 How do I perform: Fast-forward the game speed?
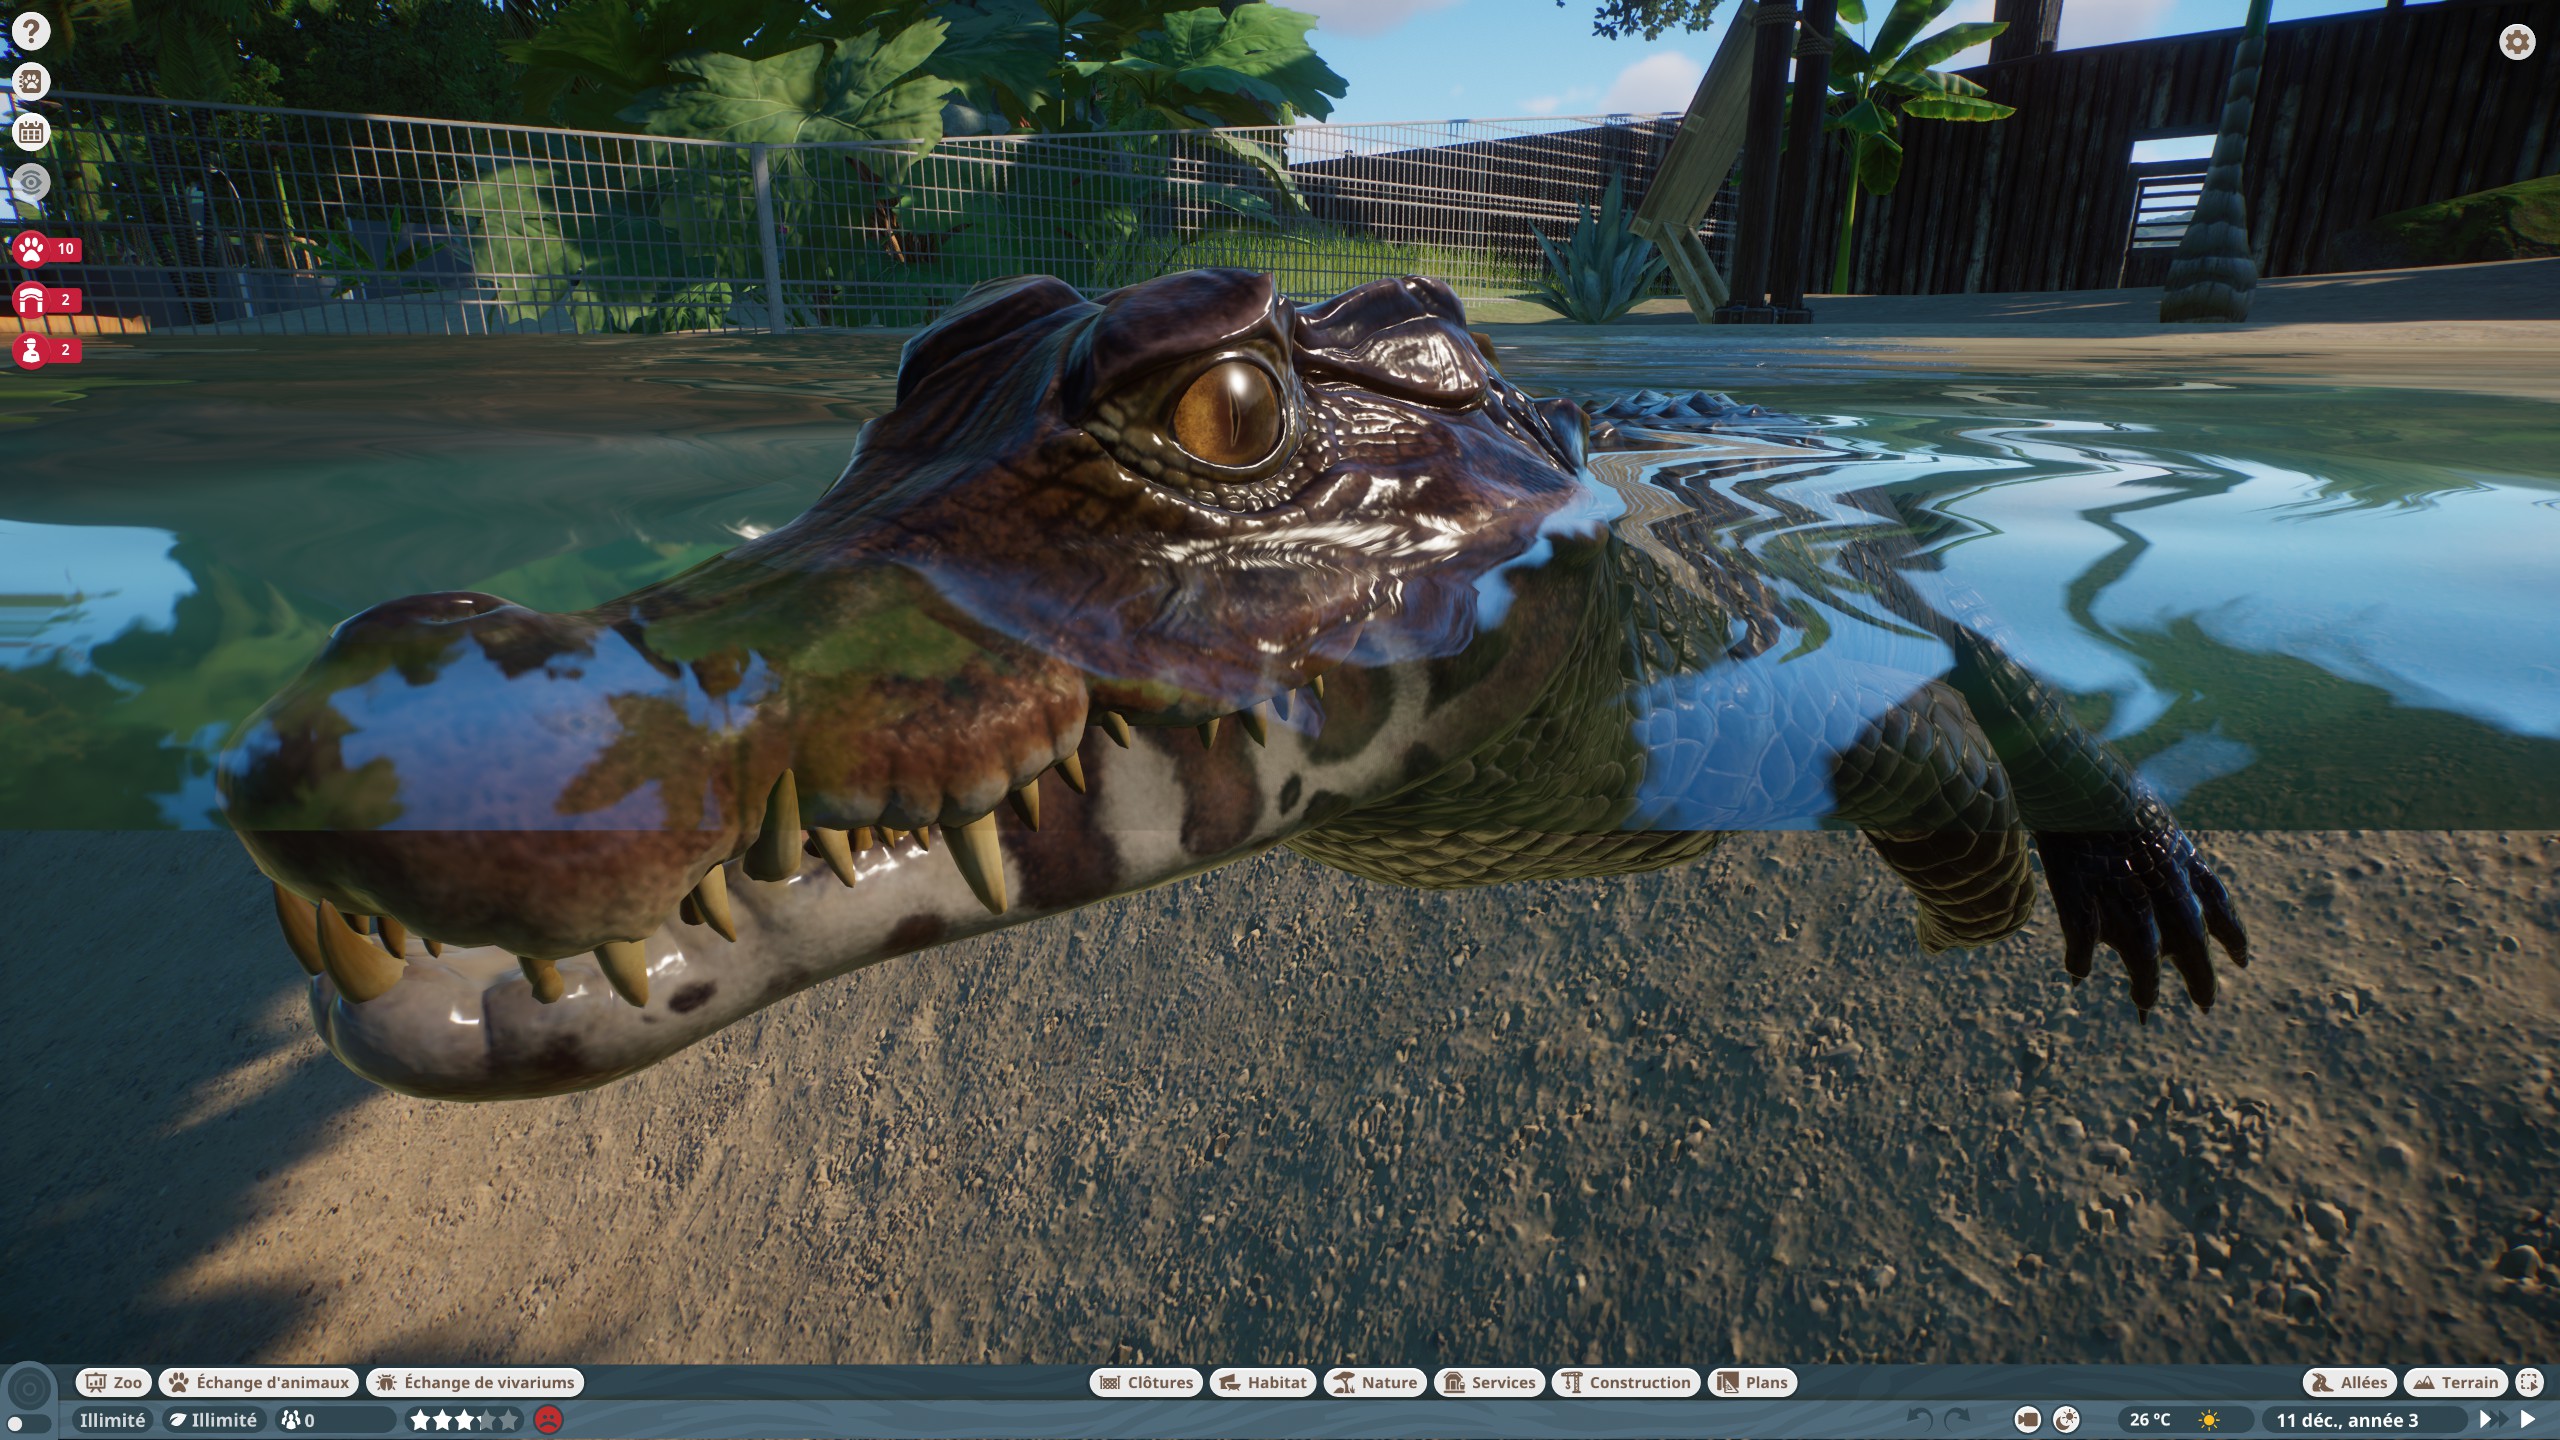click(2493, 1419)
